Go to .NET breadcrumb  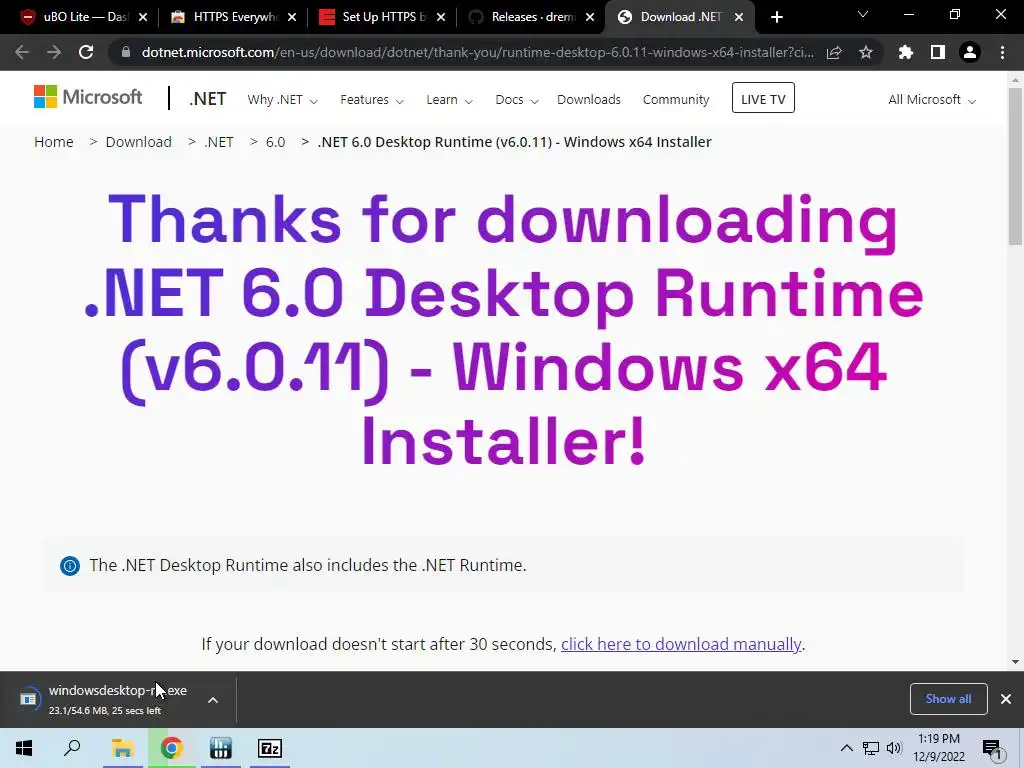[x=219, y=142]
